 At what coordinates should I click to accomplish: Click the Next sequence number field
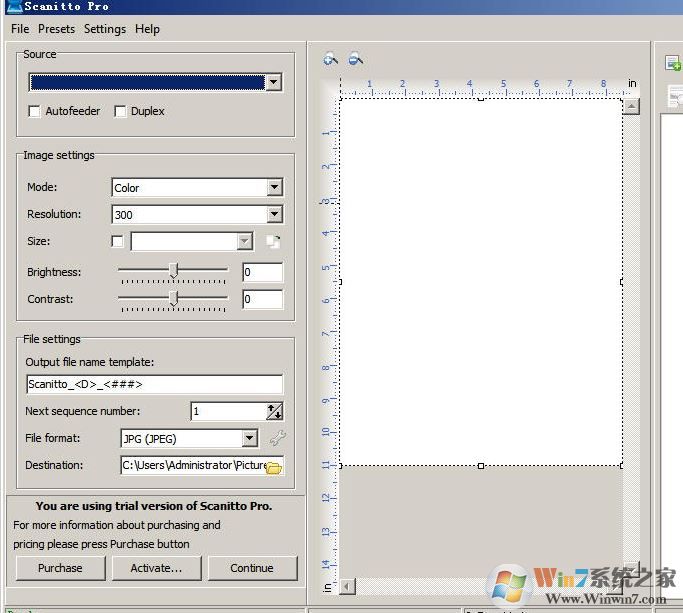tap(229, 411)
